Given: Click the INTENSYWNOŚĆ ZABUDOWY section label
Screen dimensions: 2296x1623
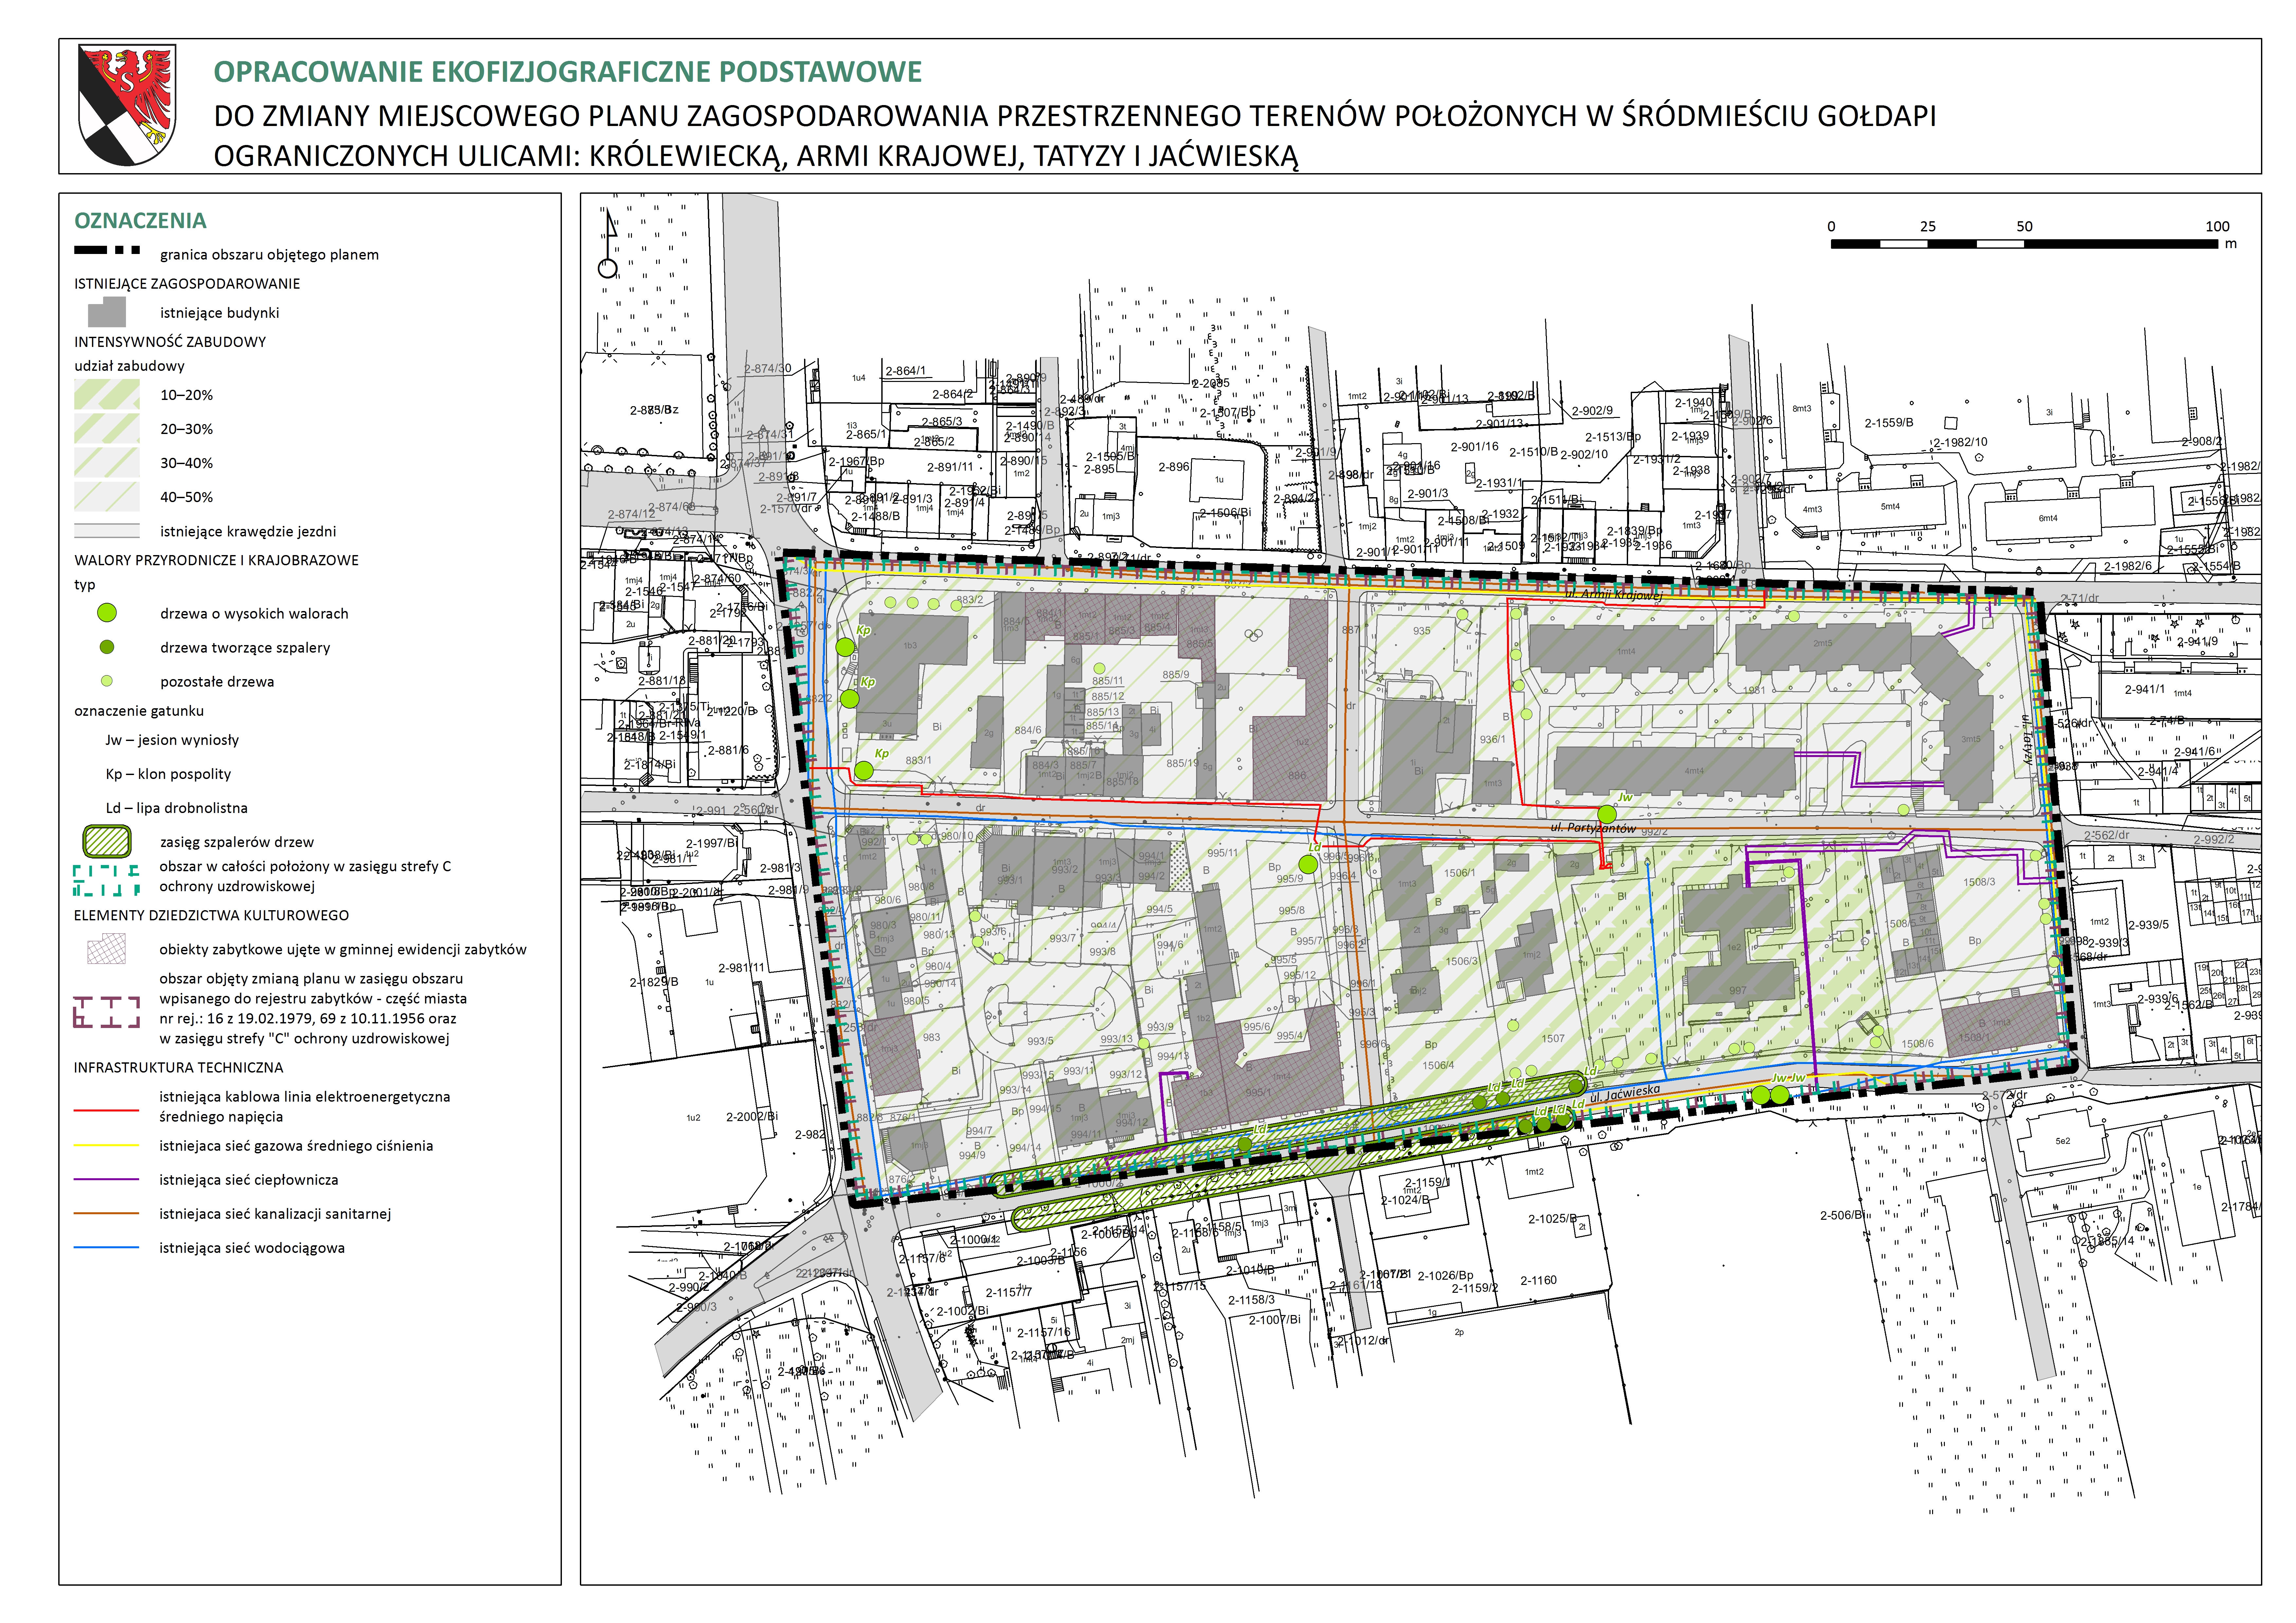Looking at the screenshot, I should pos(170,342).
